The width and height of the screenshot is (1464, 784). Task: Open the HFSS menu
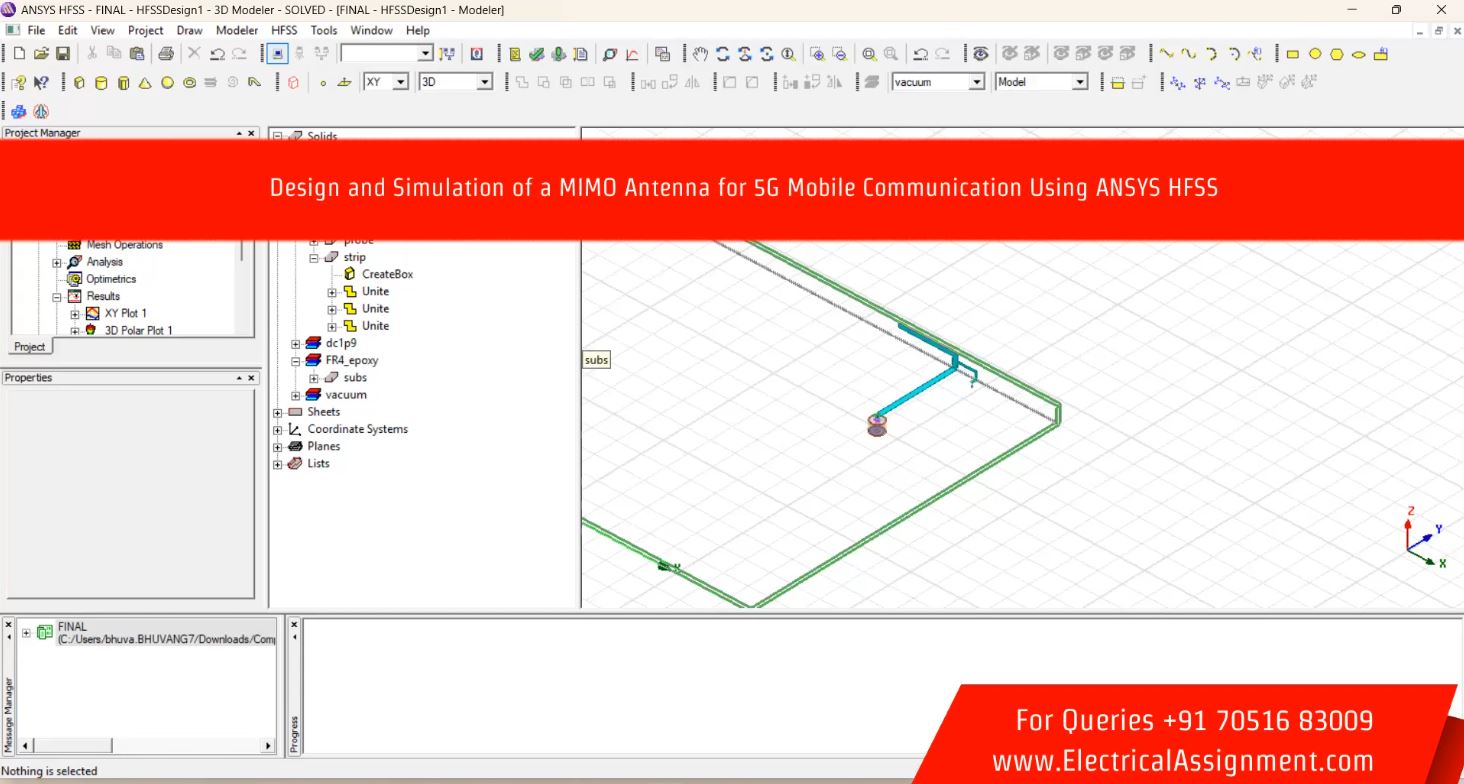pyautogui.click(x=284, y=30)
